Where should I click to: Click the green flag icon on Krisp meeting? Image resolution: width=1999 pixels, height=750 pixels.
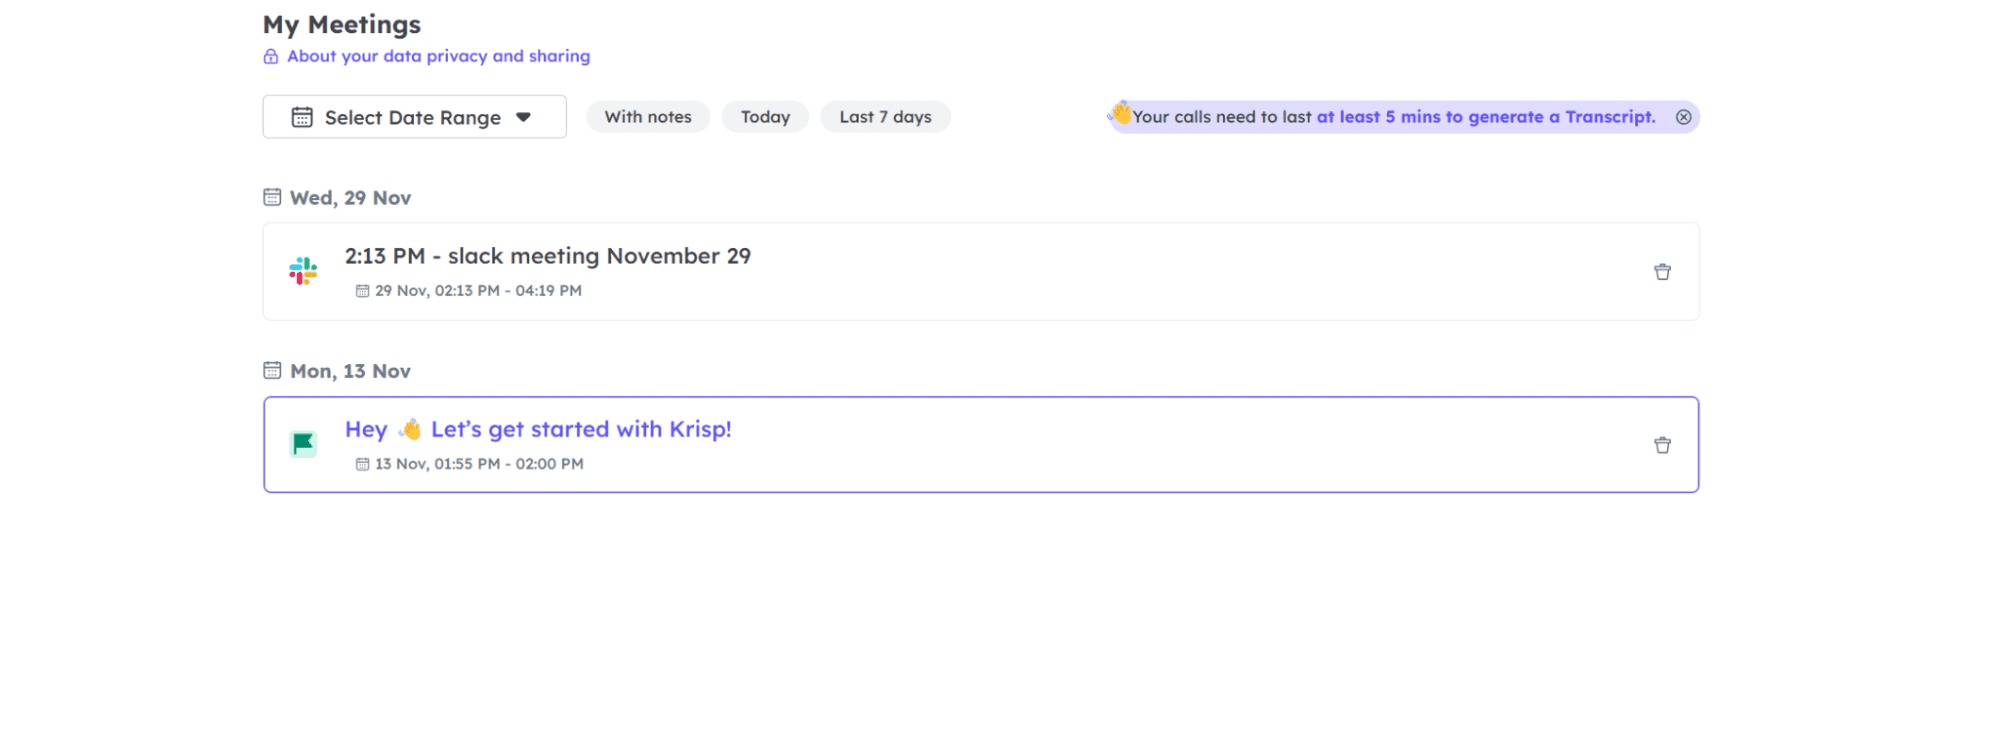click(303, 444)
